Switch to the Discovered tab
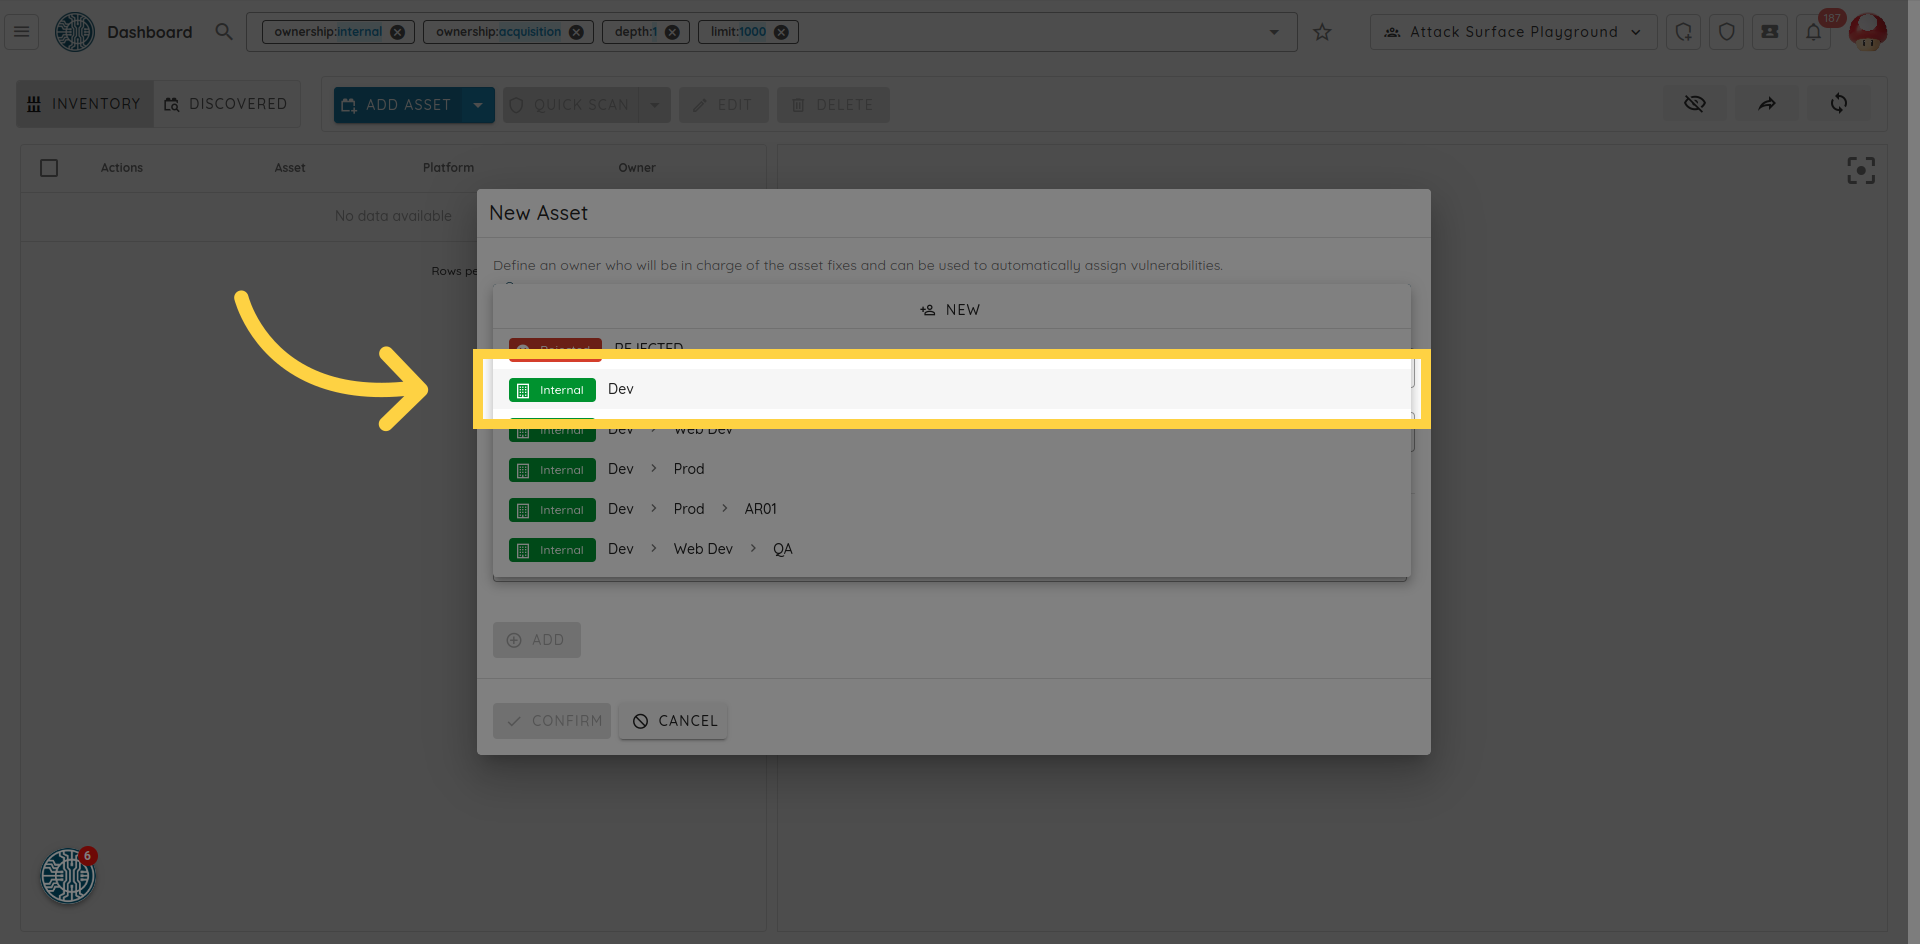 click(227, 104)
